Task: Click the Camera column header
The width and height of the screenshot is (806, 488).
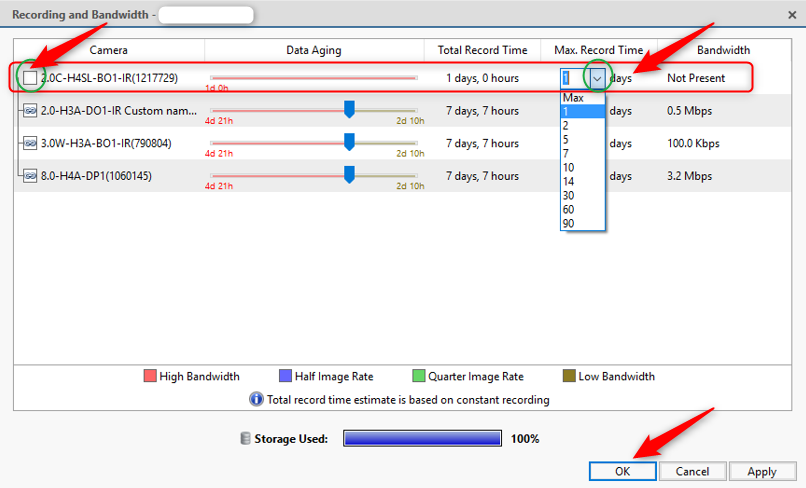Action: 109,50
